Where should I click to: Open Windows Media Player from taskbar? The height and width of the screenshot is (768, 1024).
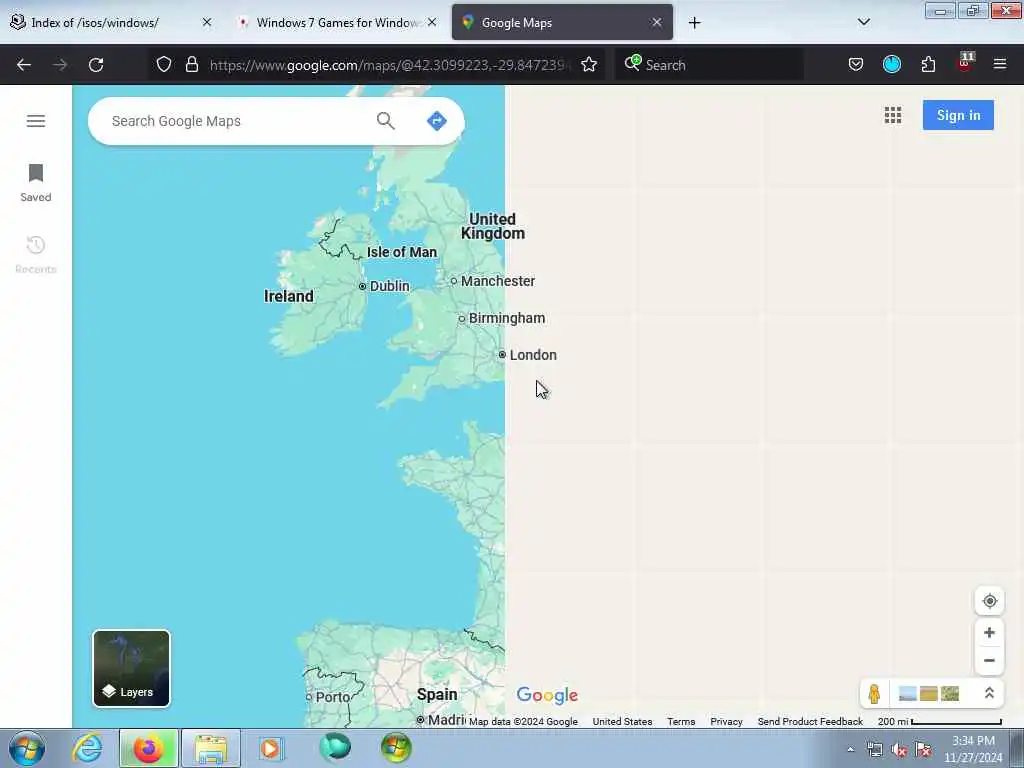[x=270, y=748]
